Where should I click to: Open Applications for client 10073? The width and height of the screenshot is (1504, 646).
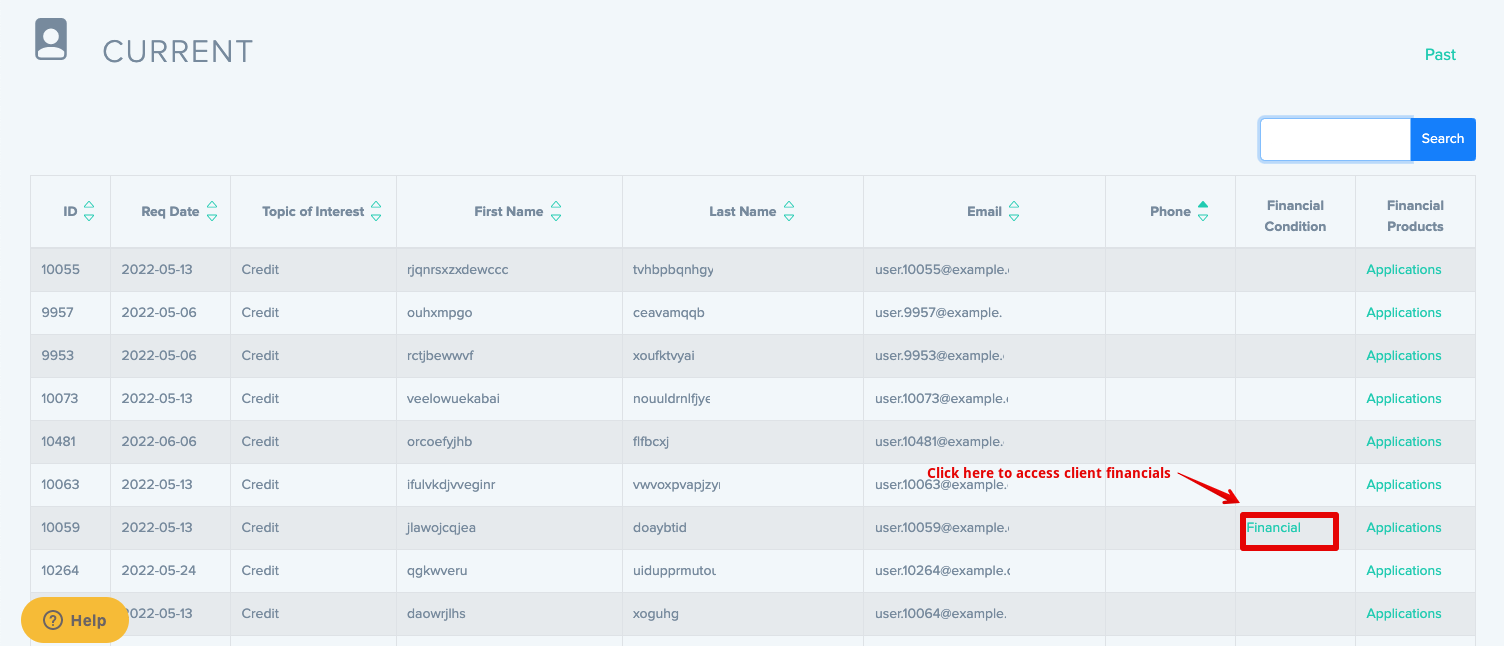pos(1403,398)
